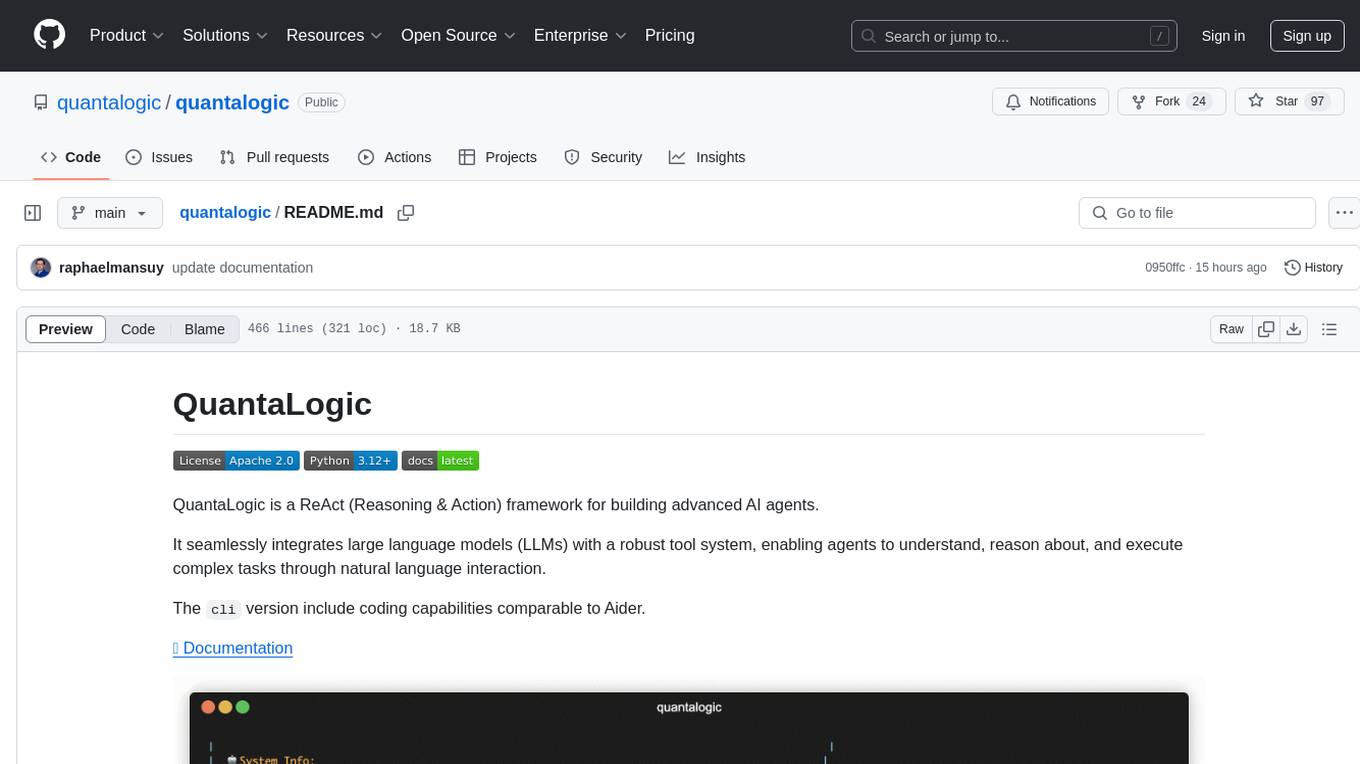The image size is (1360, 764).
Task: Switch to the Actions tab
Action: [394, 157]
